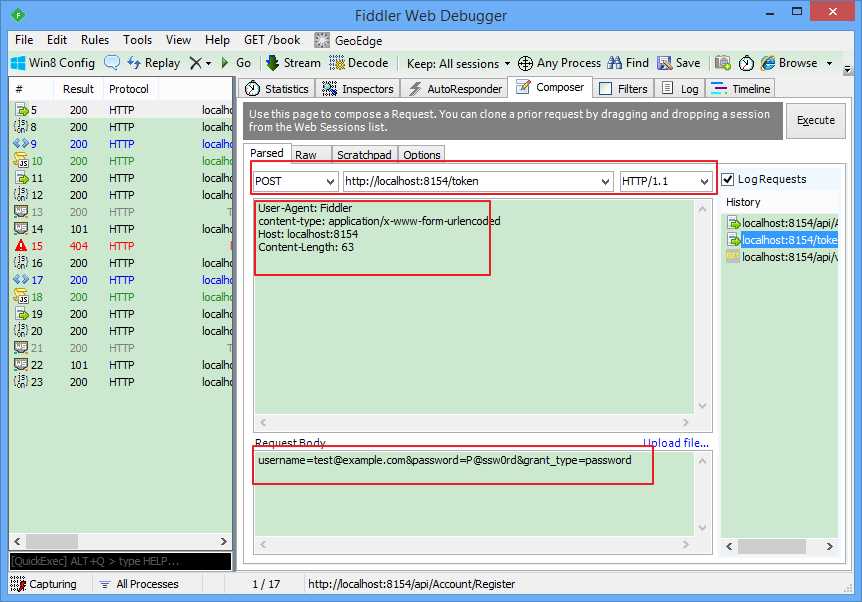
Task: Expand the toolbar overflow chevron
Action: [x=847, y=69]
